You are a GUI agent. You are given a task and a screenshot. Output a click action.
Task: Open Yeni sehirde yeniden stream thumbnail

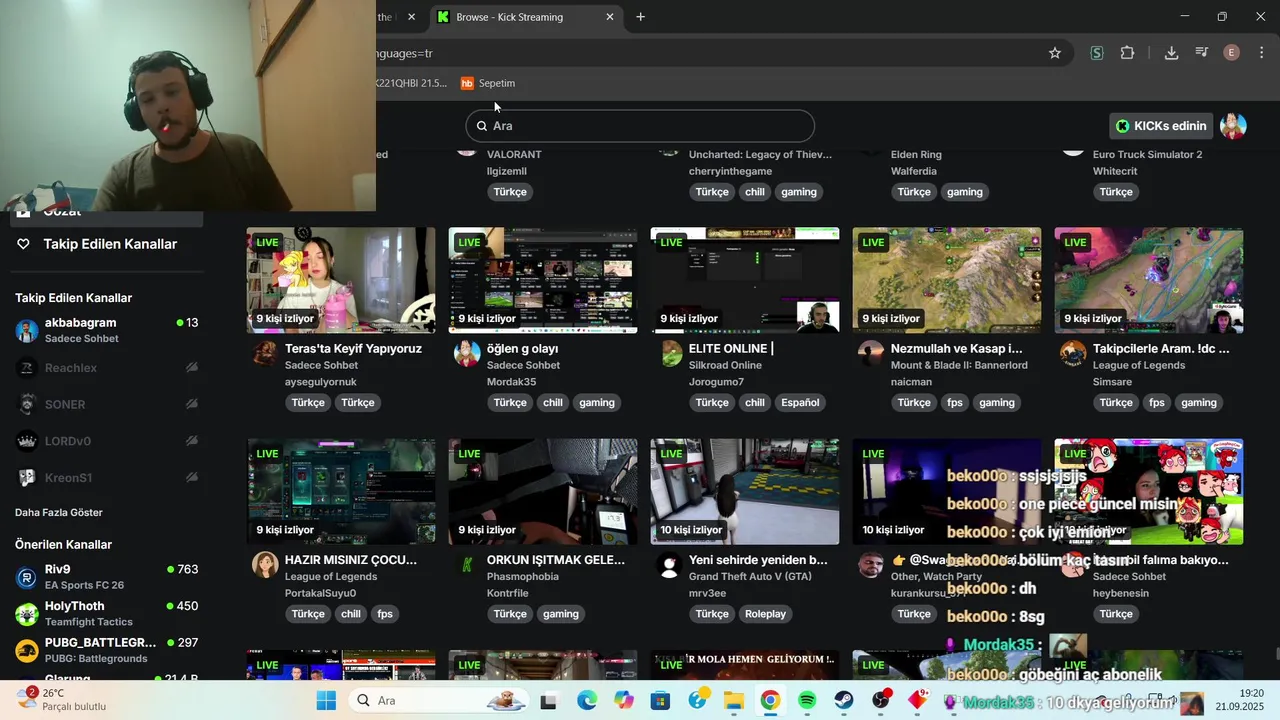point(745,491)
